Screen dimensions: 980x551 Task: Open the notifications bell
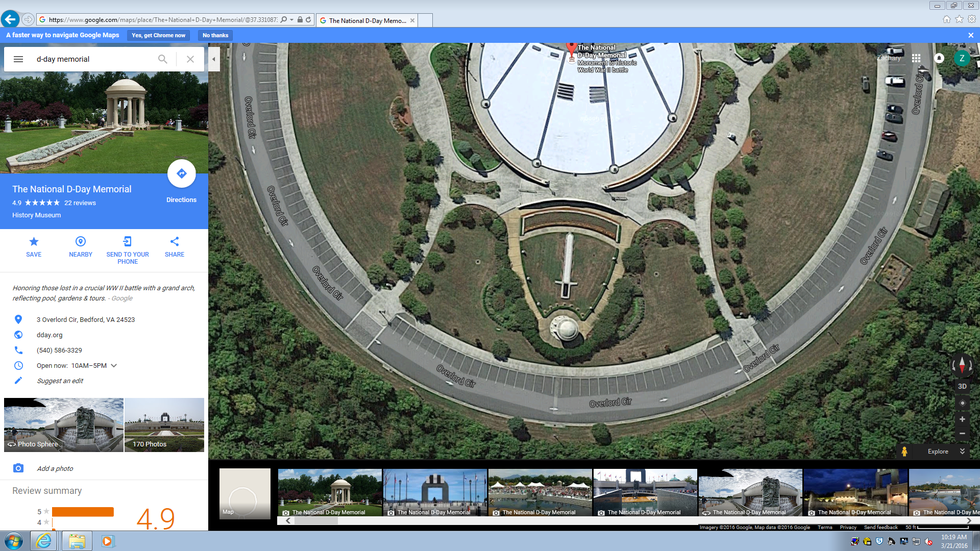[939, 58]
